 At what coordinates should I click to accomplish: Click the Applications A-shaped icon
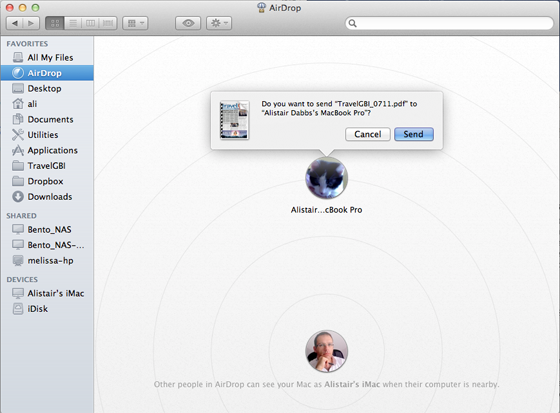point(18,150)
